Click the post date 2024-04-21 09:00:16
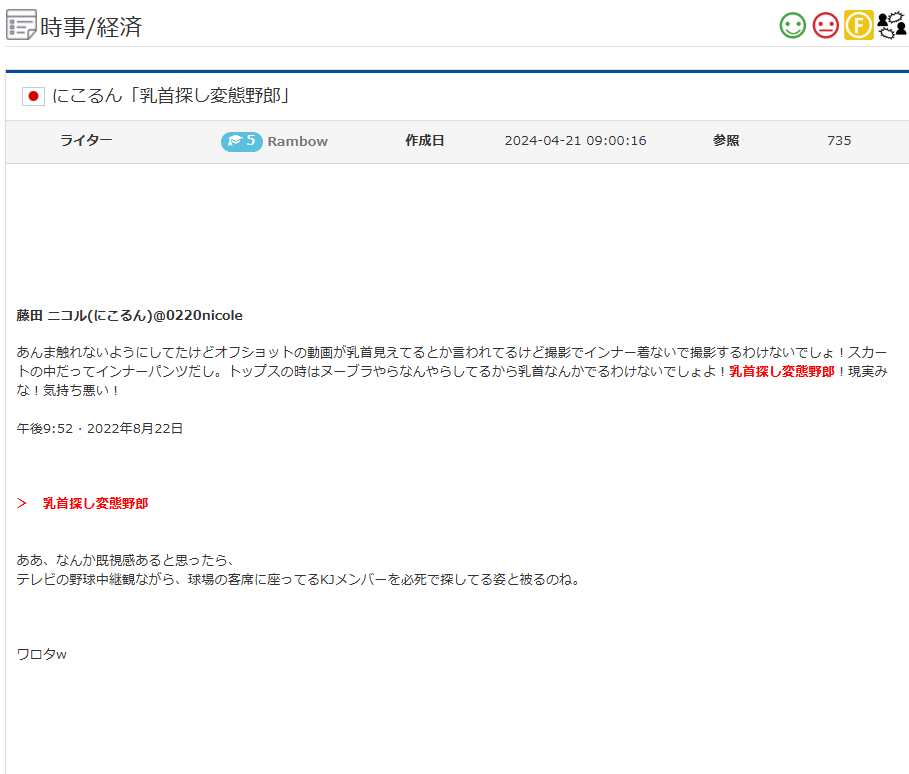 point(575,141)
